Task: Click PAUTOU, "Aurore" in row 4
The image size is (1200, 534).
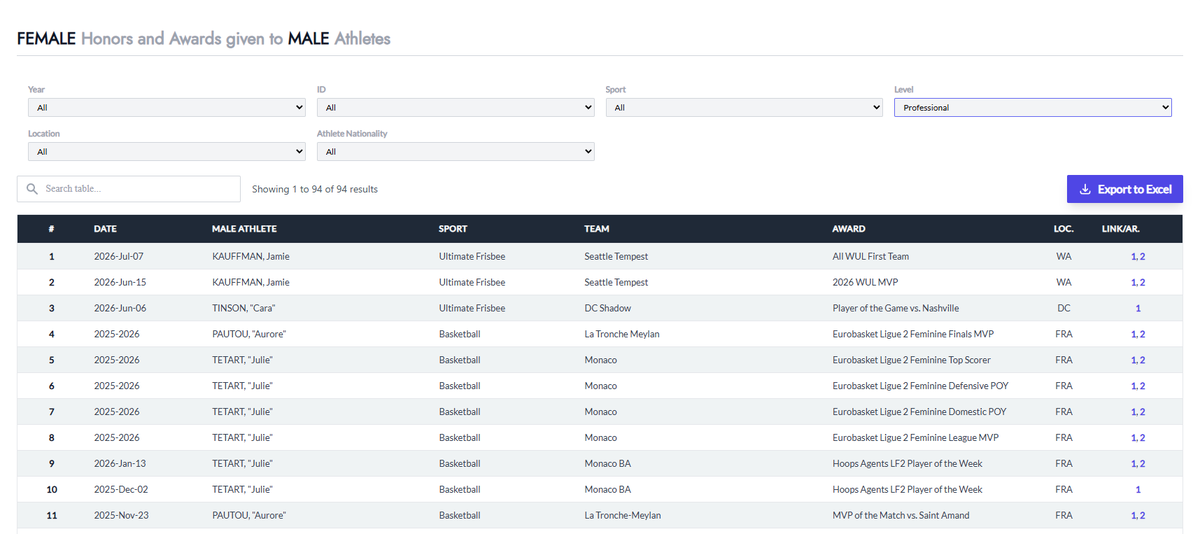Action: [x=249, y=334]
